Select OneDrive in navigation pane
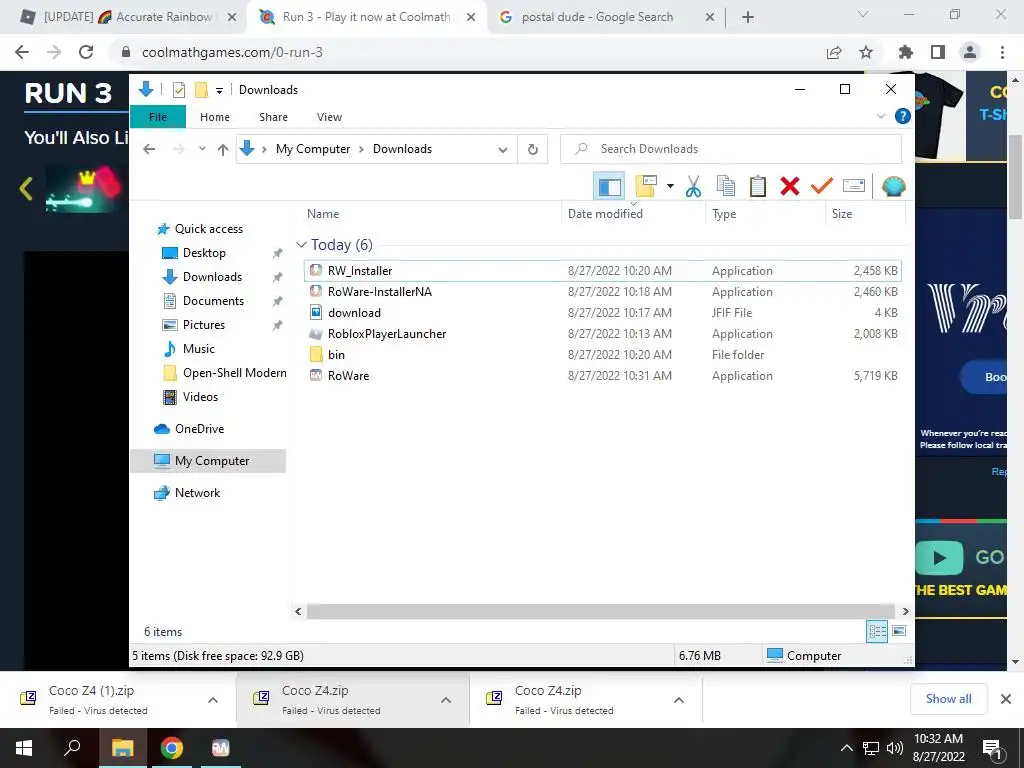Image resolution: width=1024 pixels, height=768 pixels. [x=199, y=428]
